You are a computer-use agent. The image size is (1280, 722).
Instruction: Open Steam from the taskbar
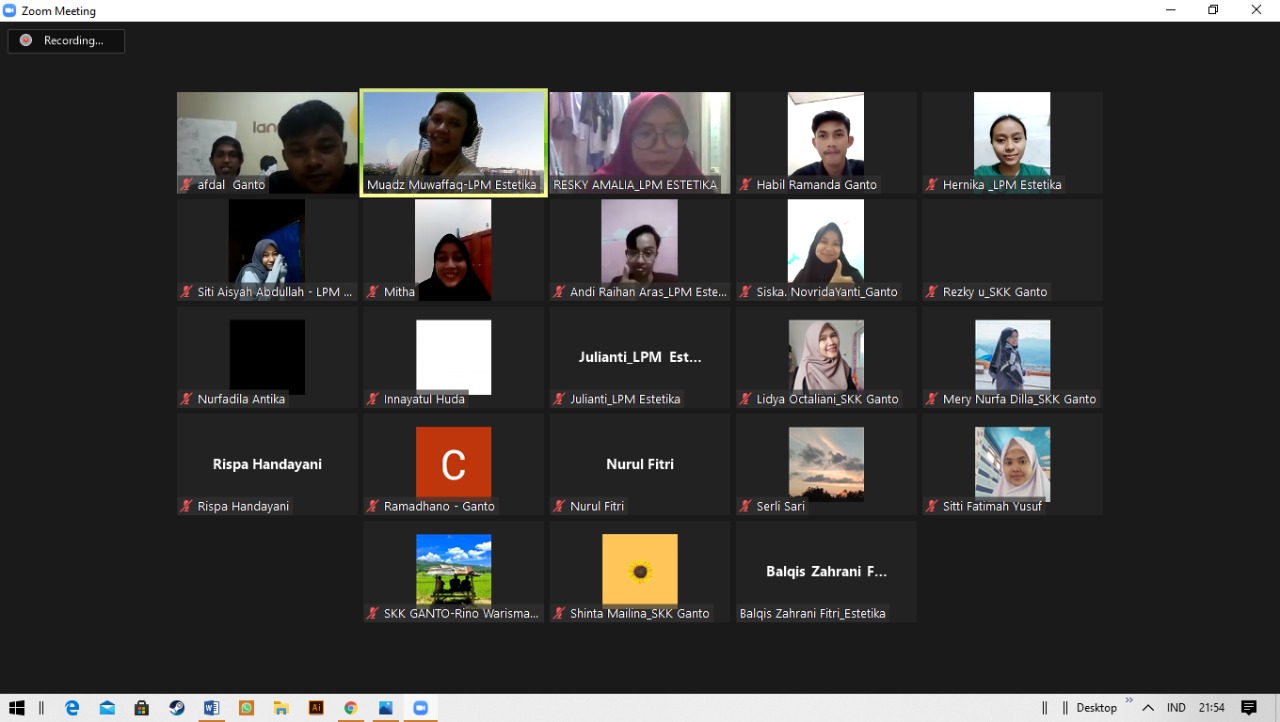[x=177, y=708]
